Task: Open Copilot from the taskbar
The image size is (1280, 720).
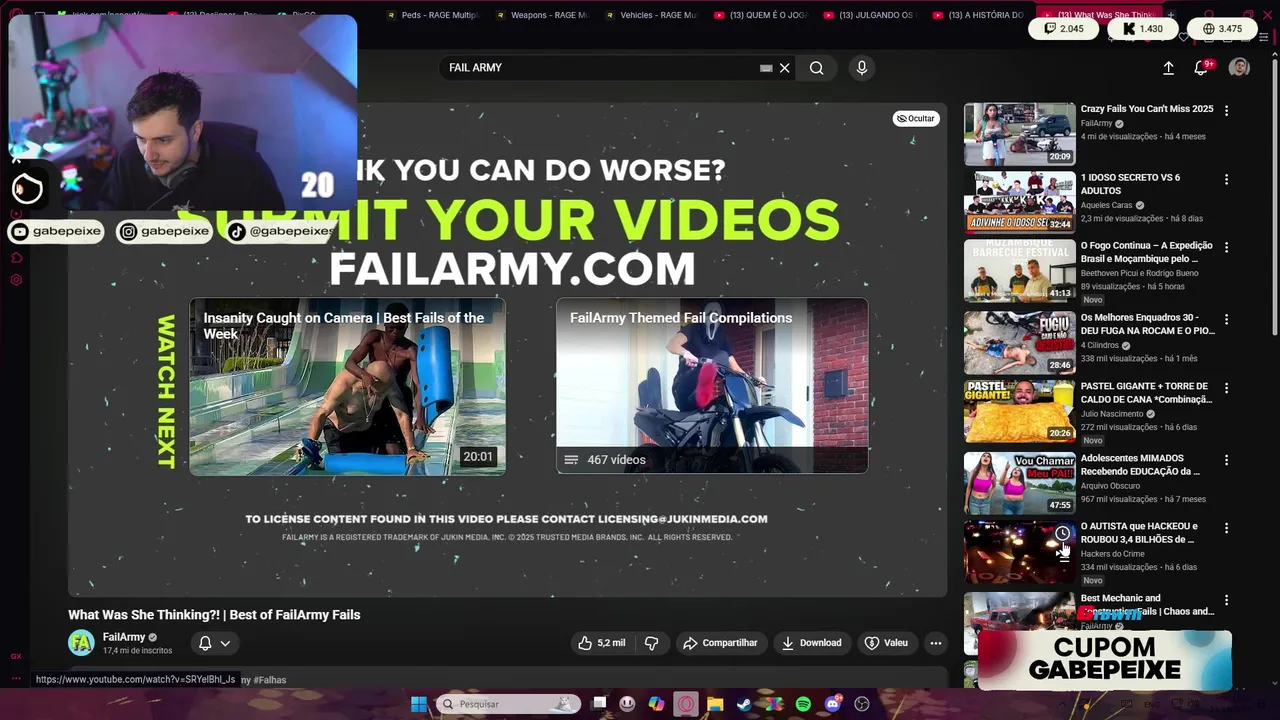Action: pos(656,704)
